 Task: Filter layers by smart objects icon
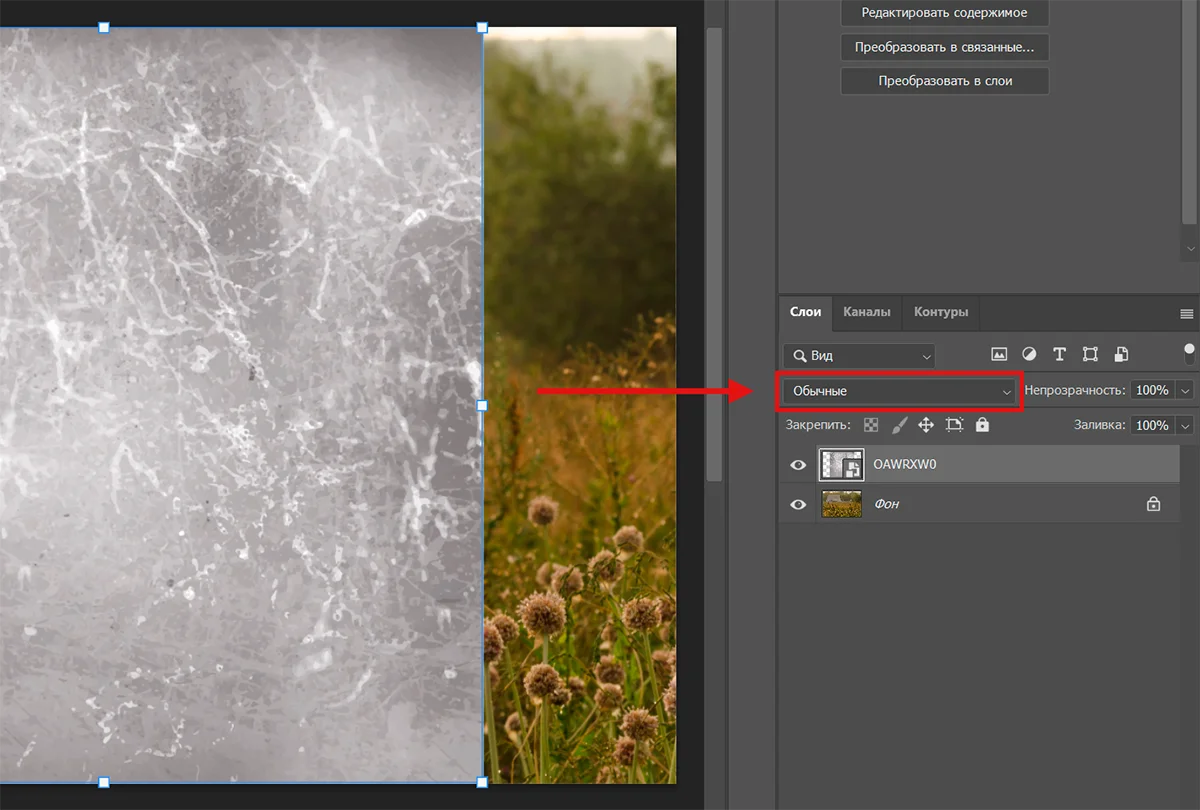tap(1121, 355)
